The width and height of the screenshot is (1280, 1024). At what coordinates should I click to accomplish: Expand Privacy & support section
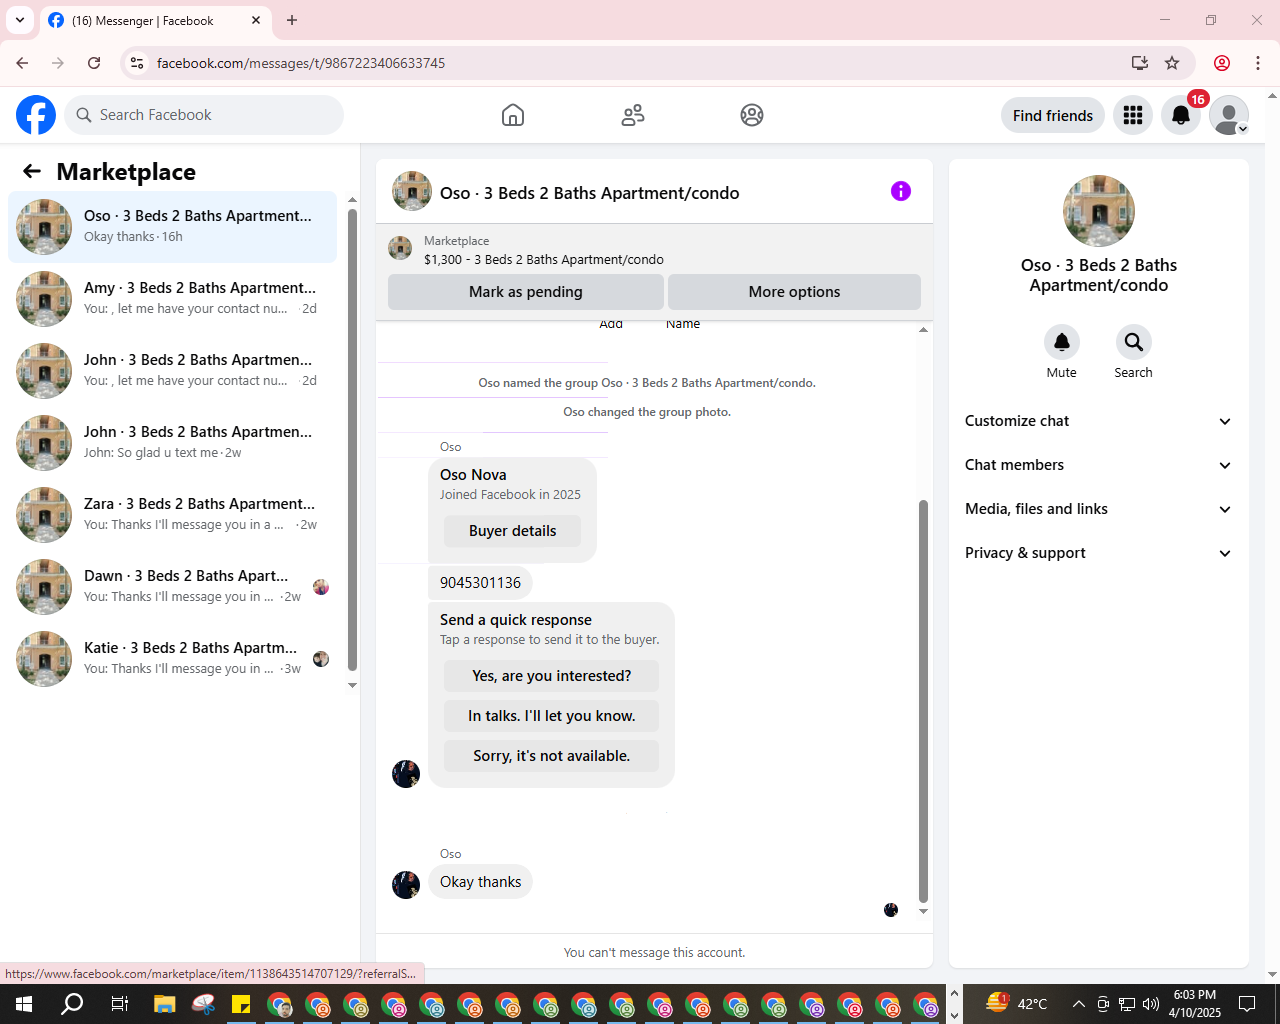tap(1098, 553)
